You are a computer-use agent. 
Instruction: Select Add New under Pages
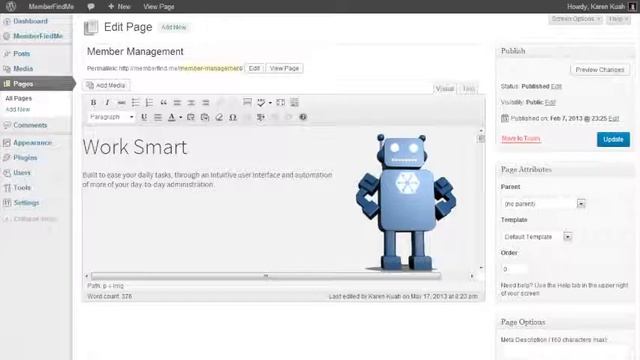tap(18, 109)
